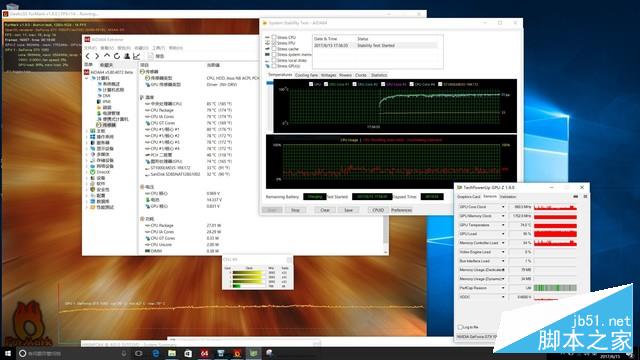
Task: Click the FurMark taskbar icon
Action: [237, 353]
